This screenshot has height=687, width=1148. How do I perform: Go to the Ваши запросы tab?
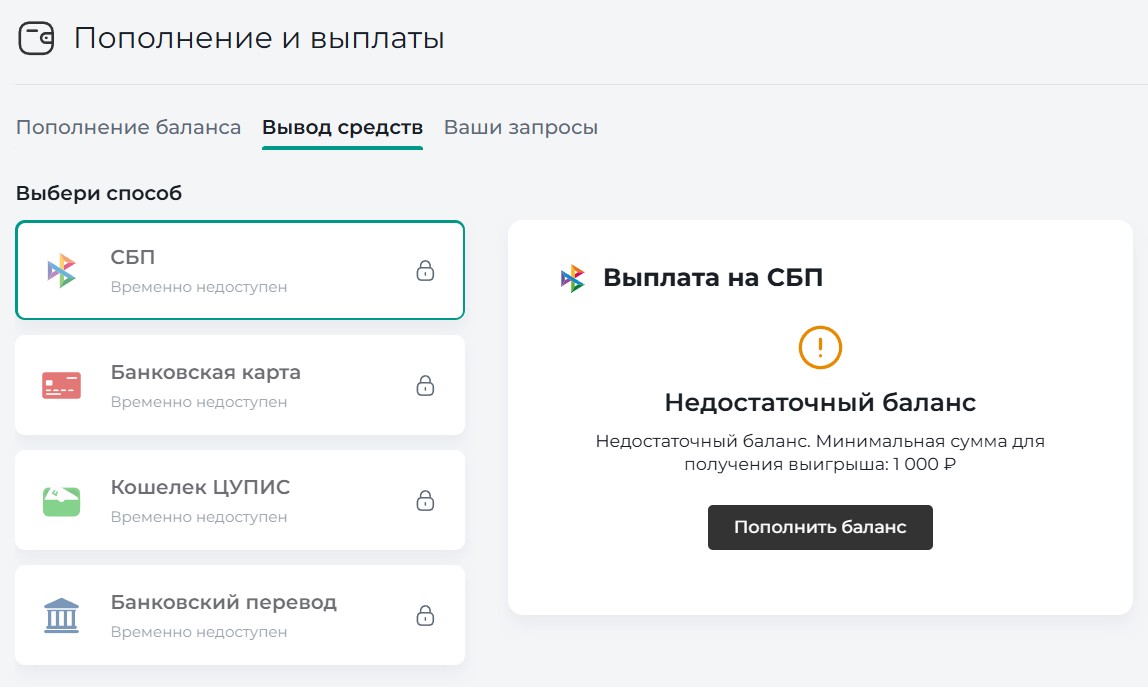(x=521, y=128)
